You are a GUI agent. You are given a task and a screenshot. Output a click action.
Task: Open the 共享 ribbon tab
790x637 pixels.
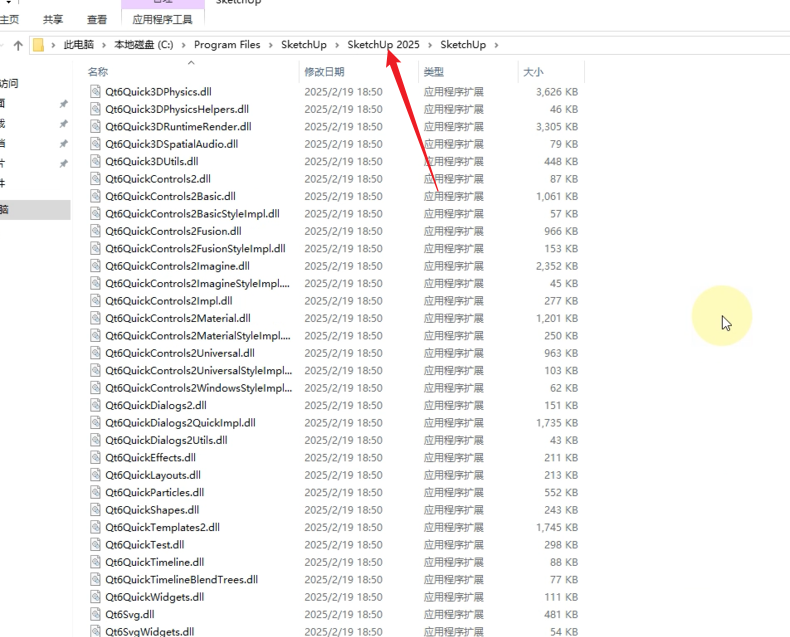[x=53, y=19]
